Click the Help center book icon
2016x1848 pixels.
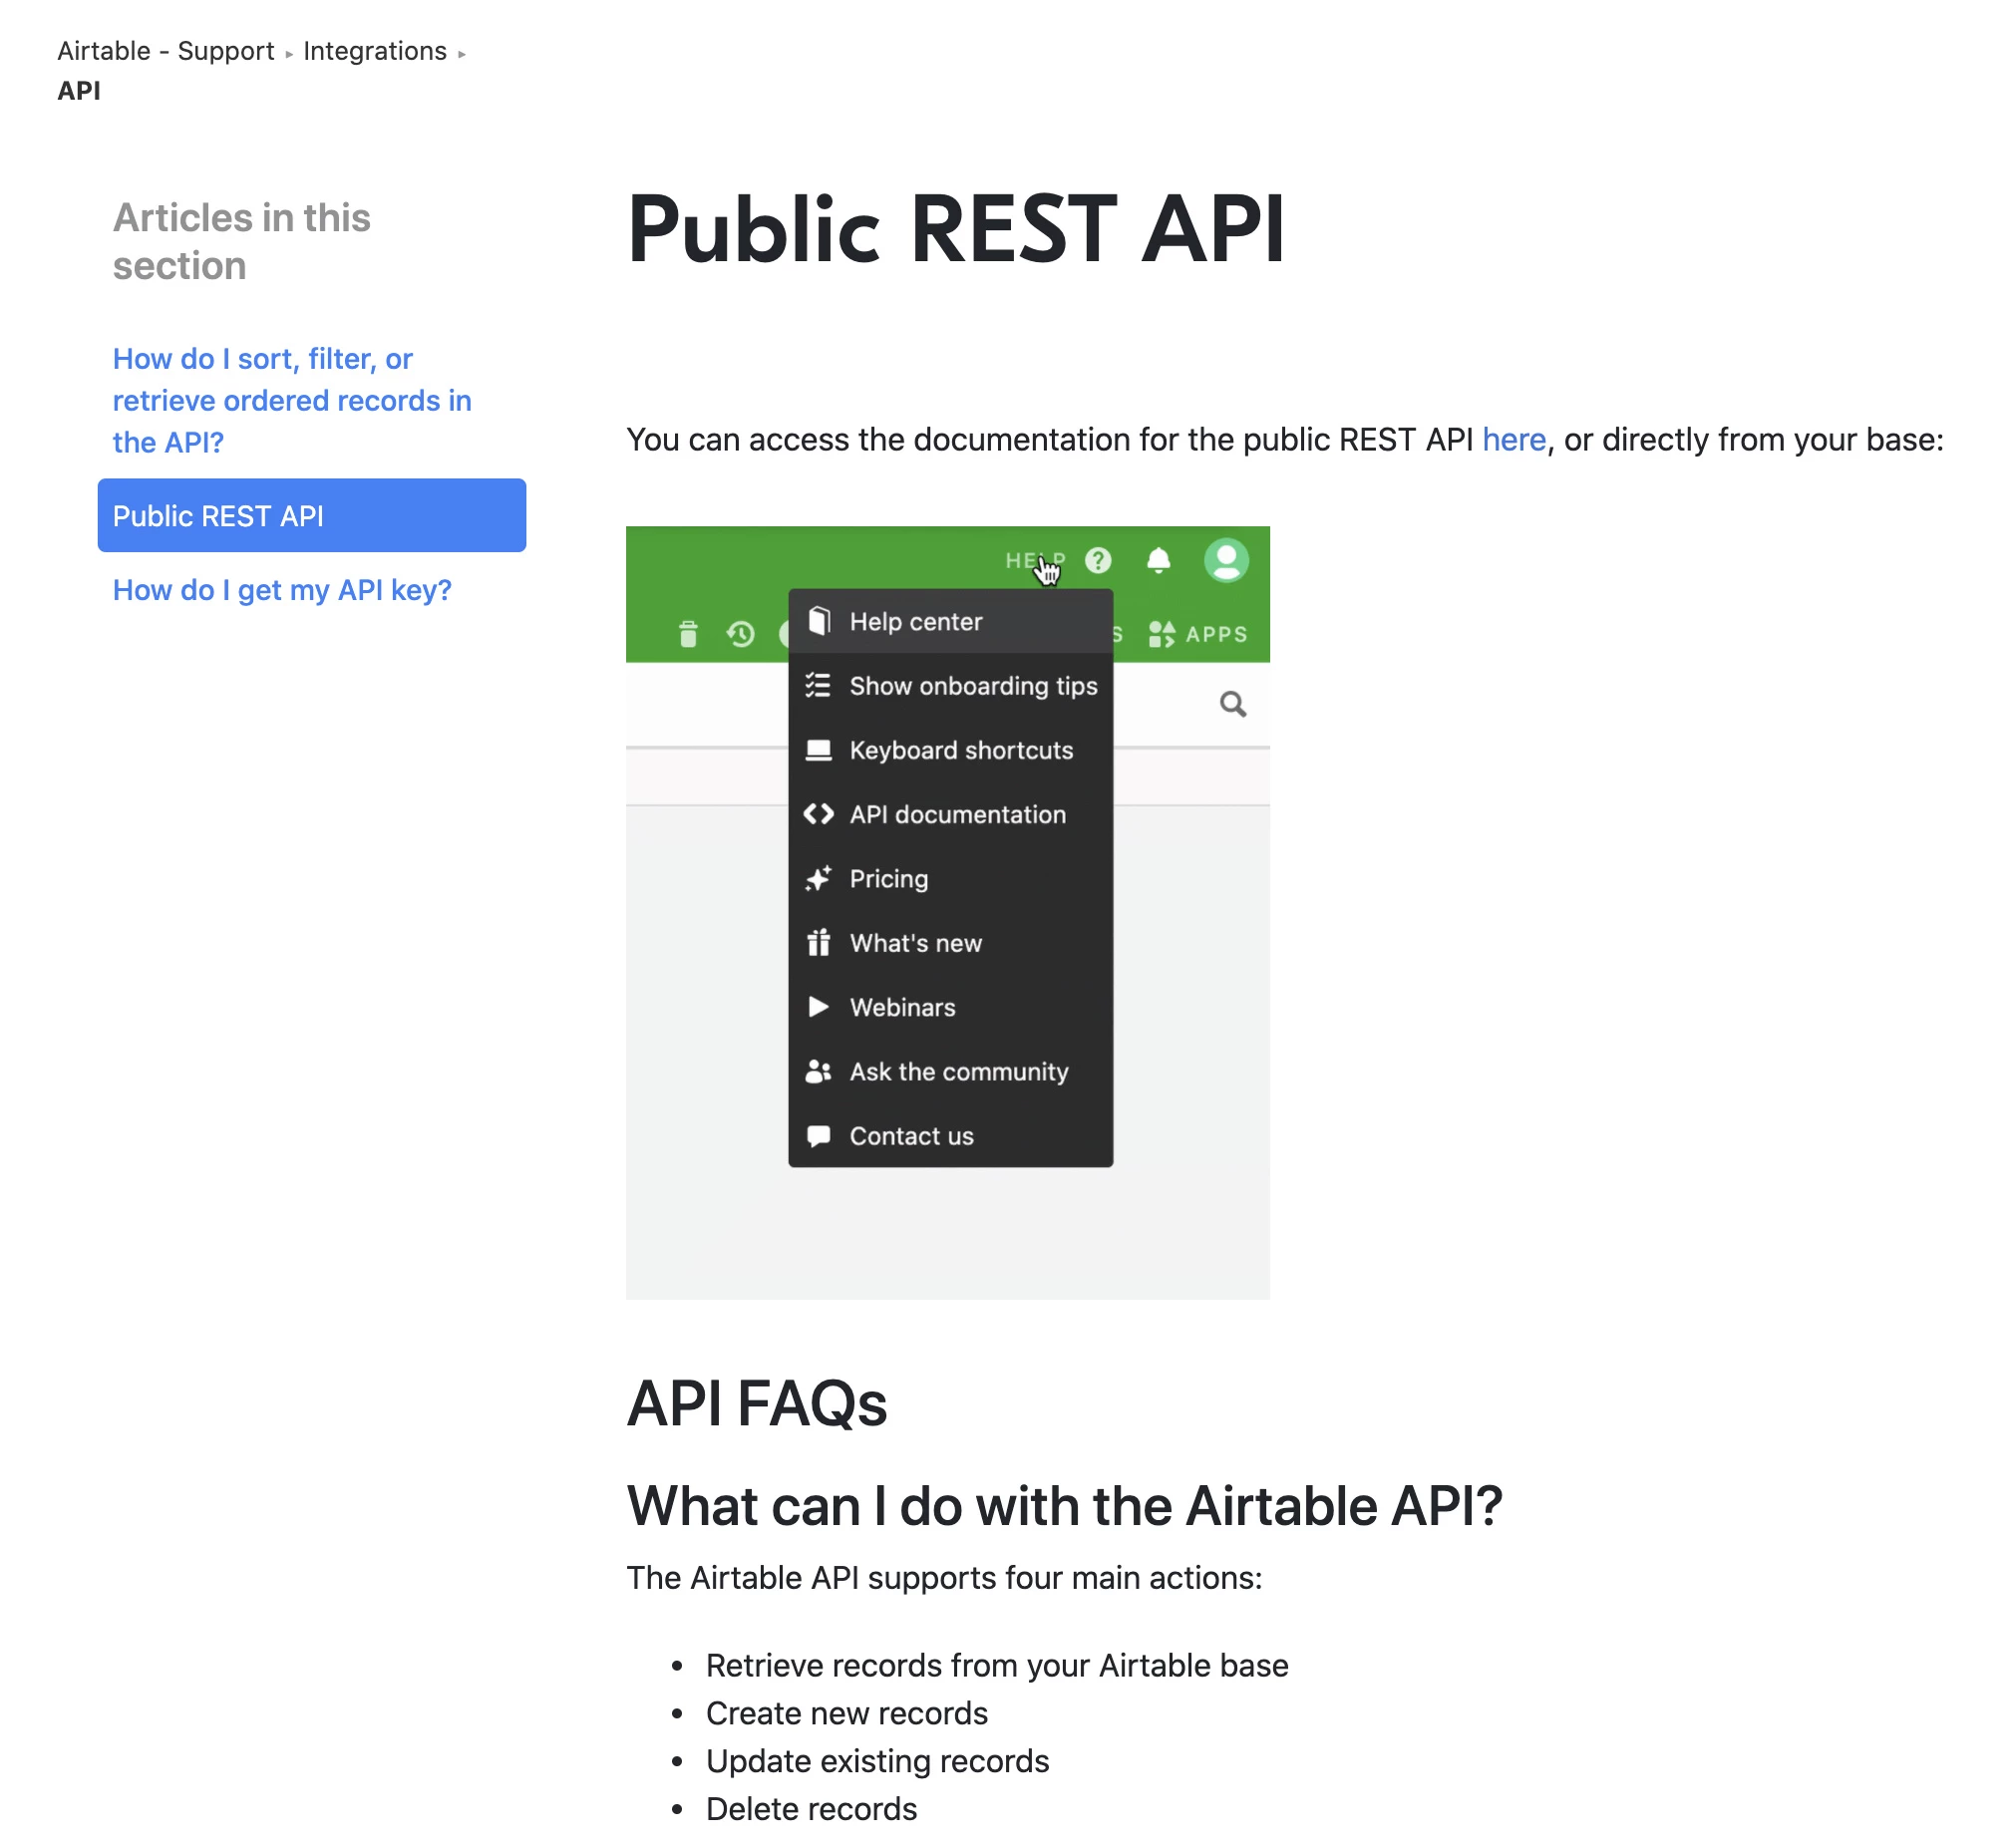pyautogui.click(x=819, y=622)
